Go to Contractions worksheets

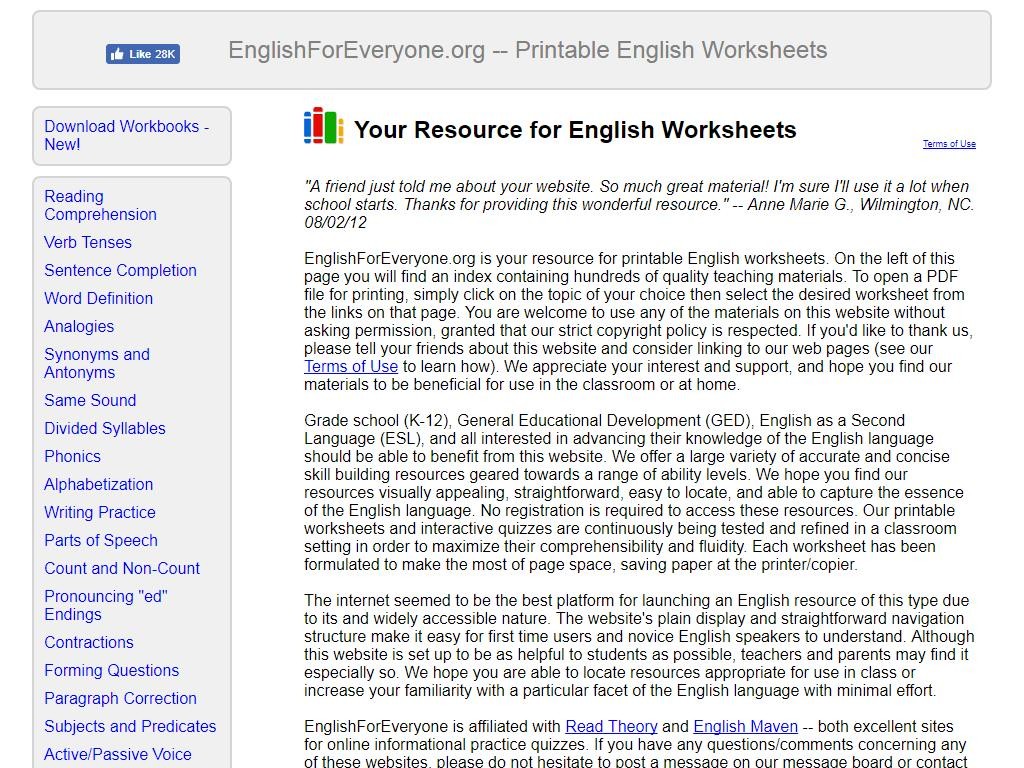coord(89,643)
